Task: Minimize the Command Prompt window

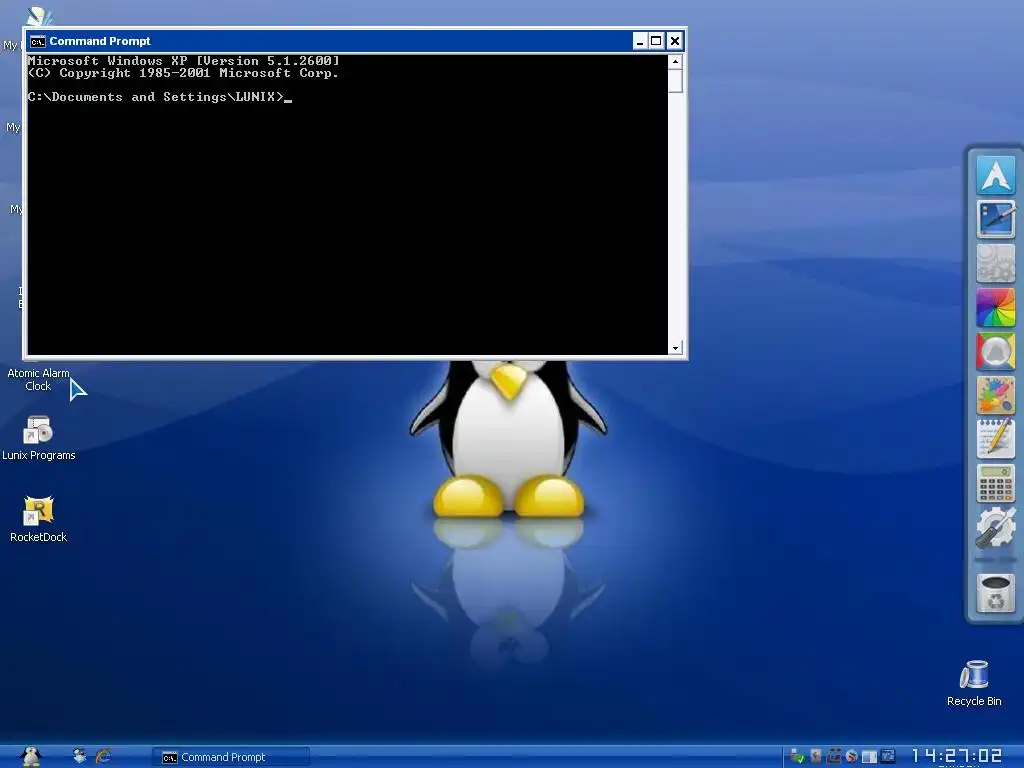Action: coord(639,41)
